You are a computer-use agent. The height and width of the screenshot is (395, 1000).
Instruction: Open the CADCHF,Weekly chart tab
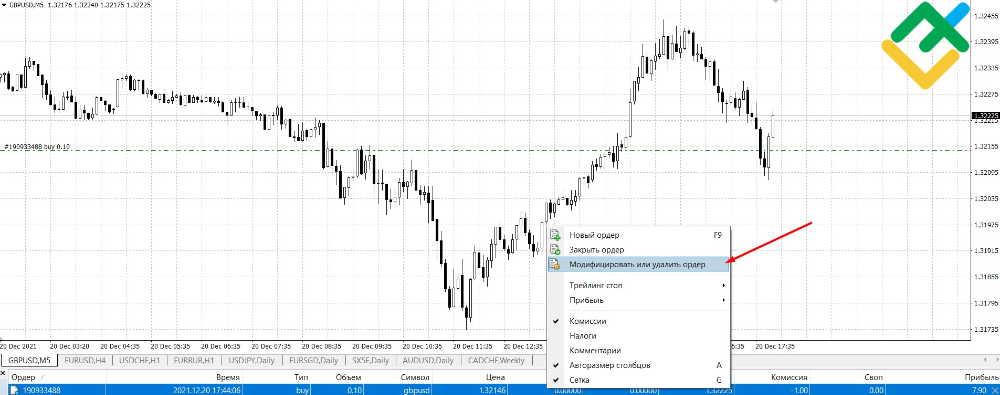coord(496,361)
